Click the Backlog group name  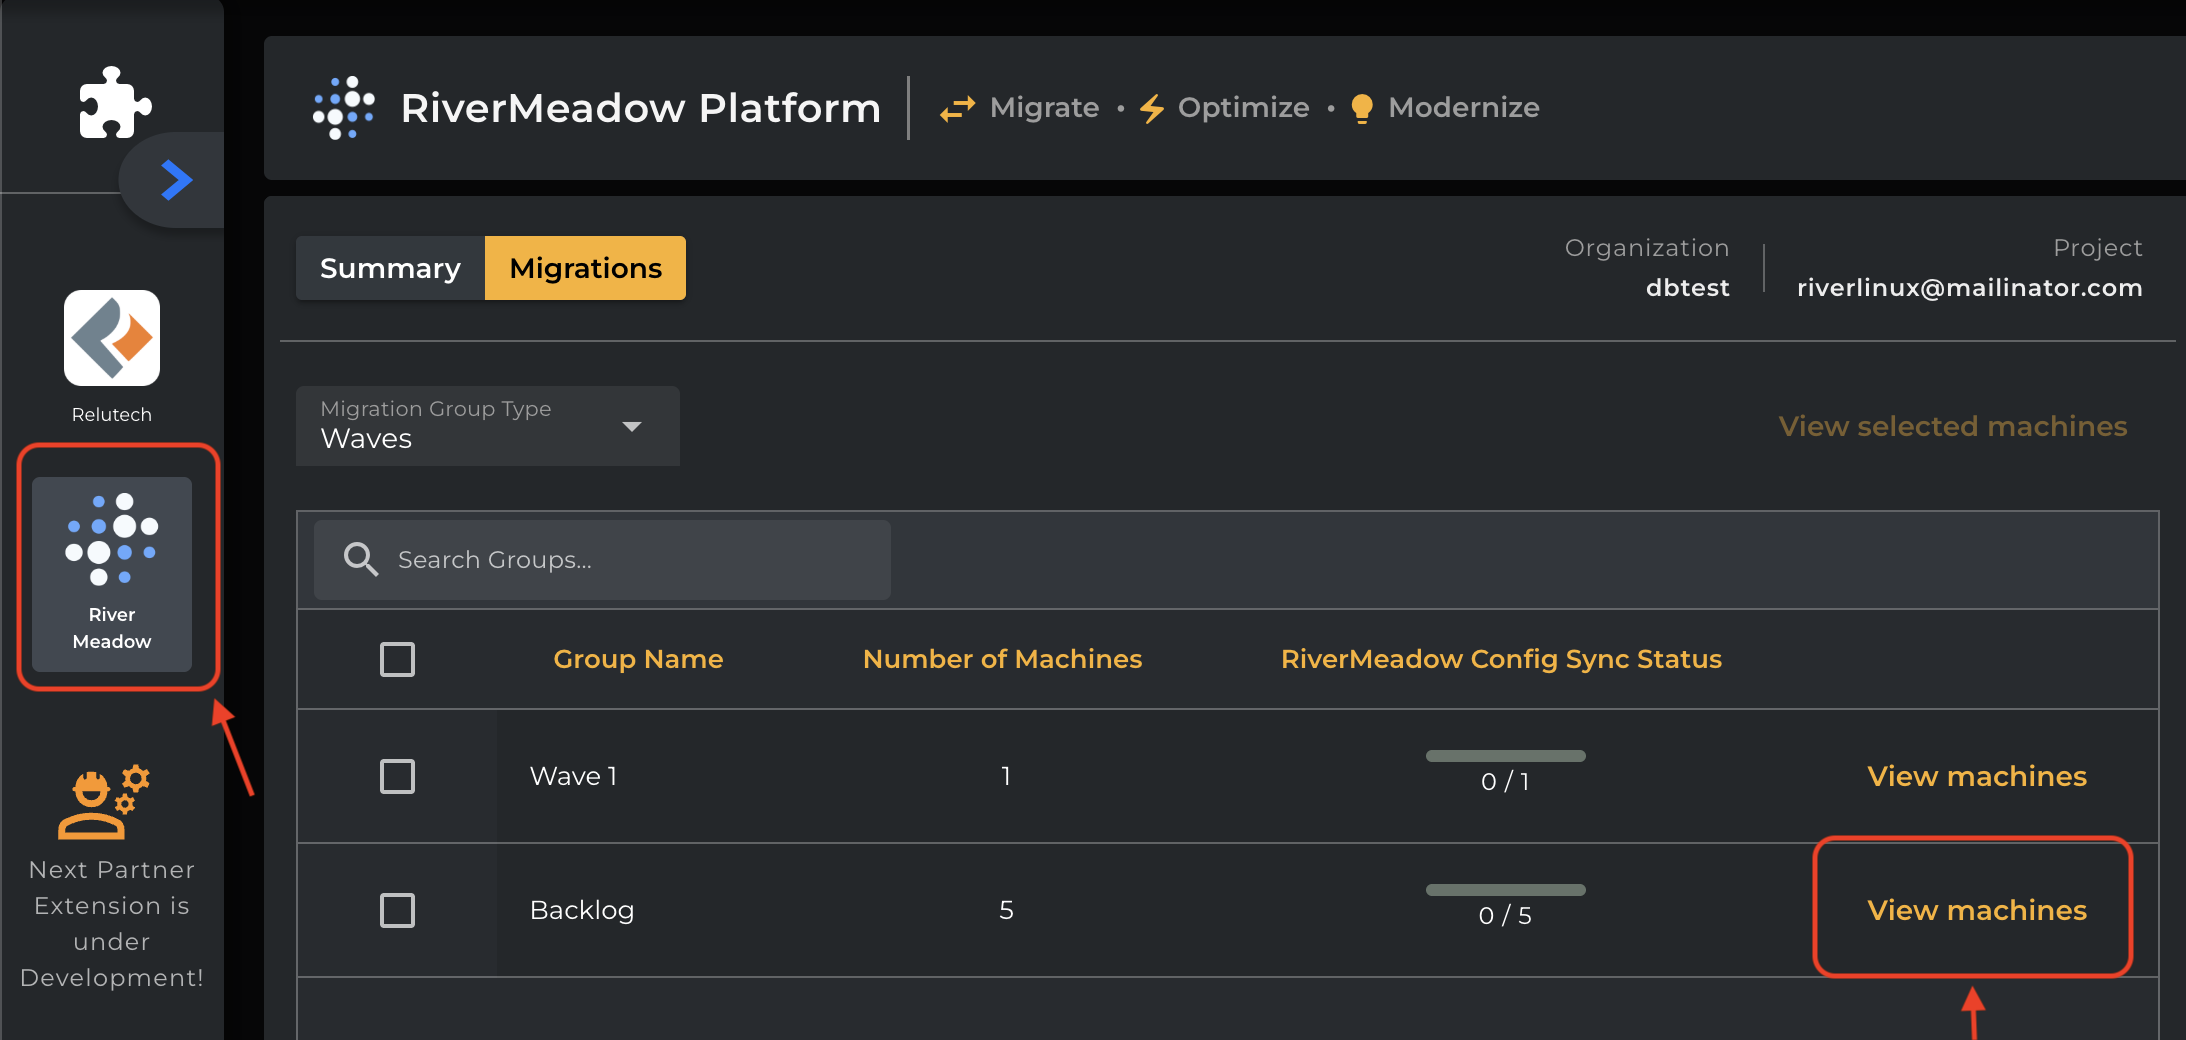click(582, 910)
